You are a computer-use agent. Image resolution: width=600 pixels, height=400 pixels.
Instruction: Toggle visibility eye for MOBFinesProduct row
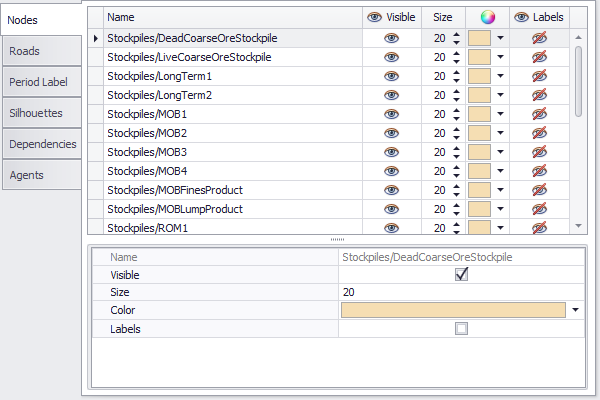pos(391,190)
